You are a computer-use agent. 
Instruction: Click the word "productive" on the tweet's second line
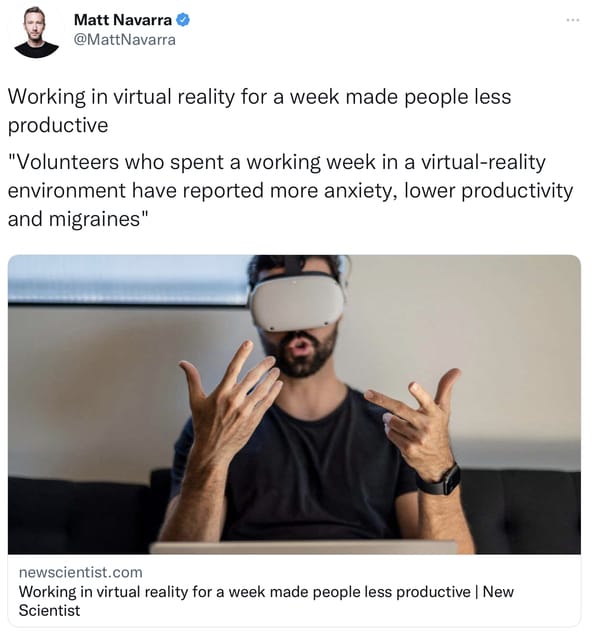[x=58, y=125]
